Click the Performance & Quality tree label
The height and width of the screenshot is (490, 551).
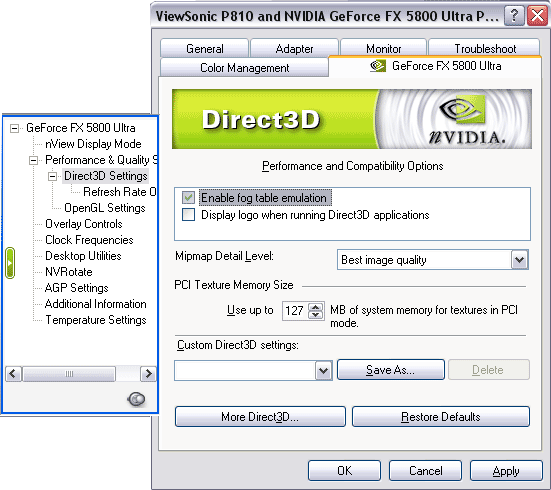pyautogui.click(x=101, y=160)
